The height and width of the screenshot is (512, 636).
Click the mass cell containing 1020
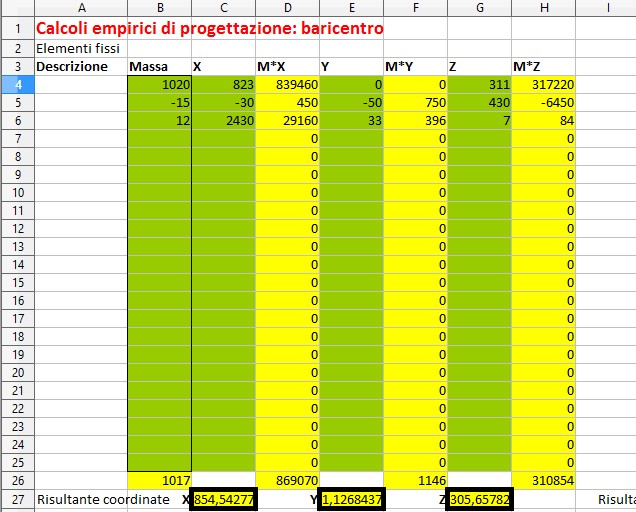tap(159, 85)
